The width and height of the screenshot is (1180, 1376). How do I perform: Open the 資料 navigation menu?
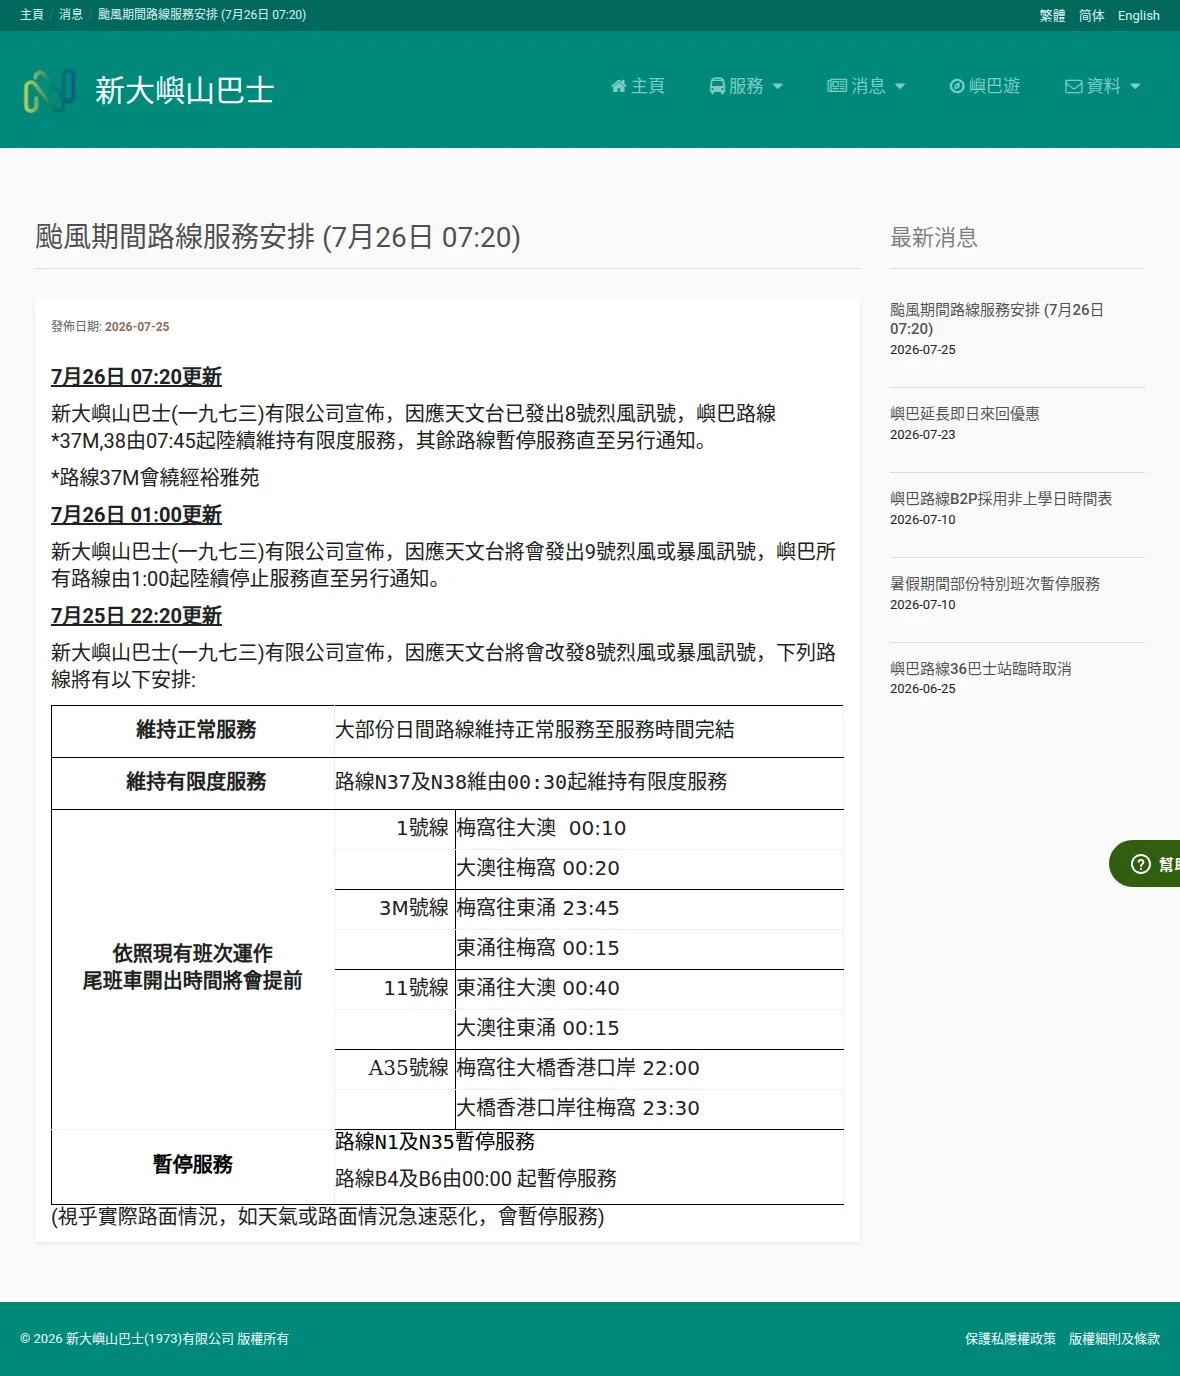[x=1103, y=86]
